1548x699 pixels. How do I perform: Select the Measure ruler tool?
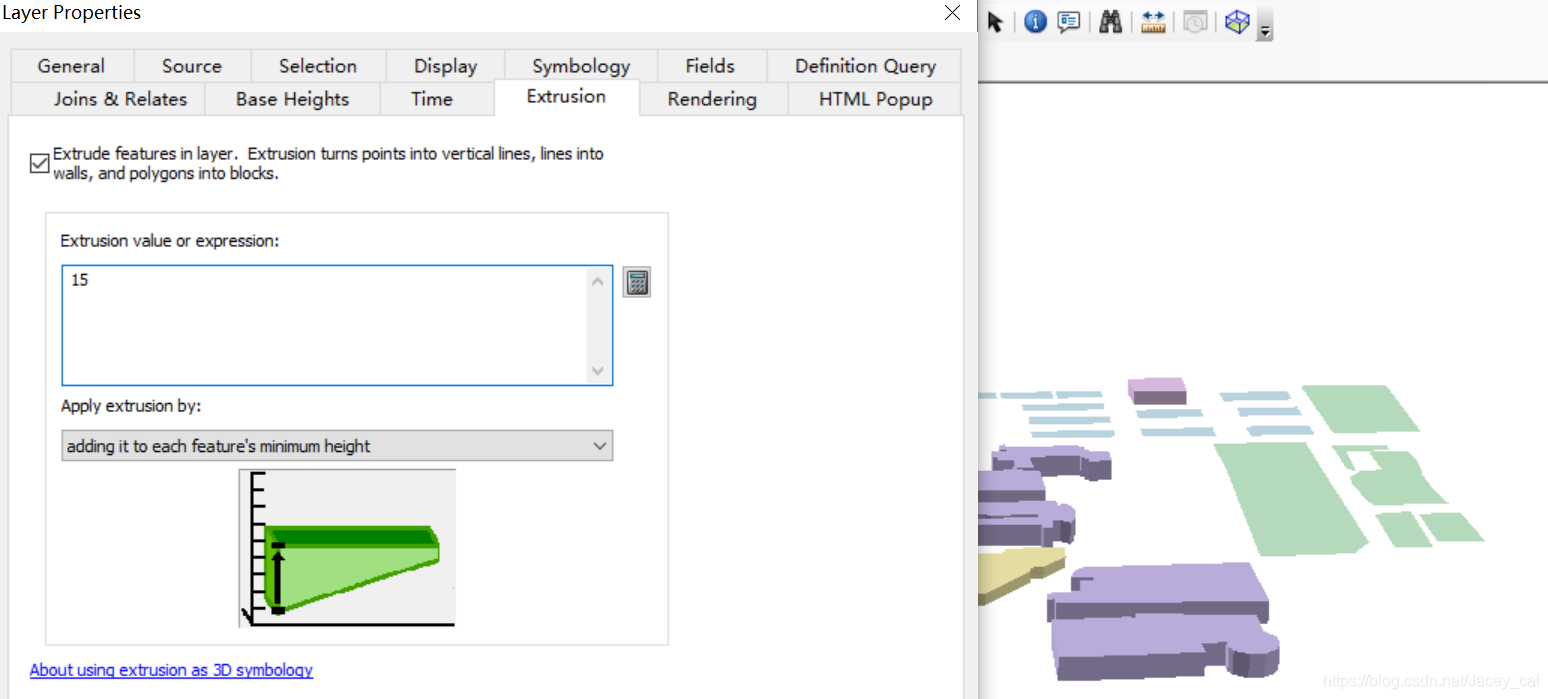point(1153,22)
